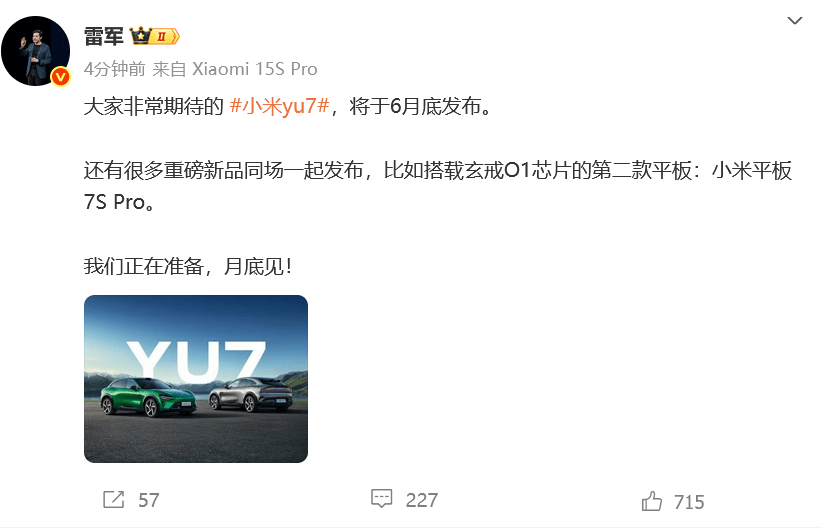Image resolution: width=822 pixels, height=528 pixels.
Task: Click the closing line 我们正在准备，月底见
Action: [x=187, y=266]
